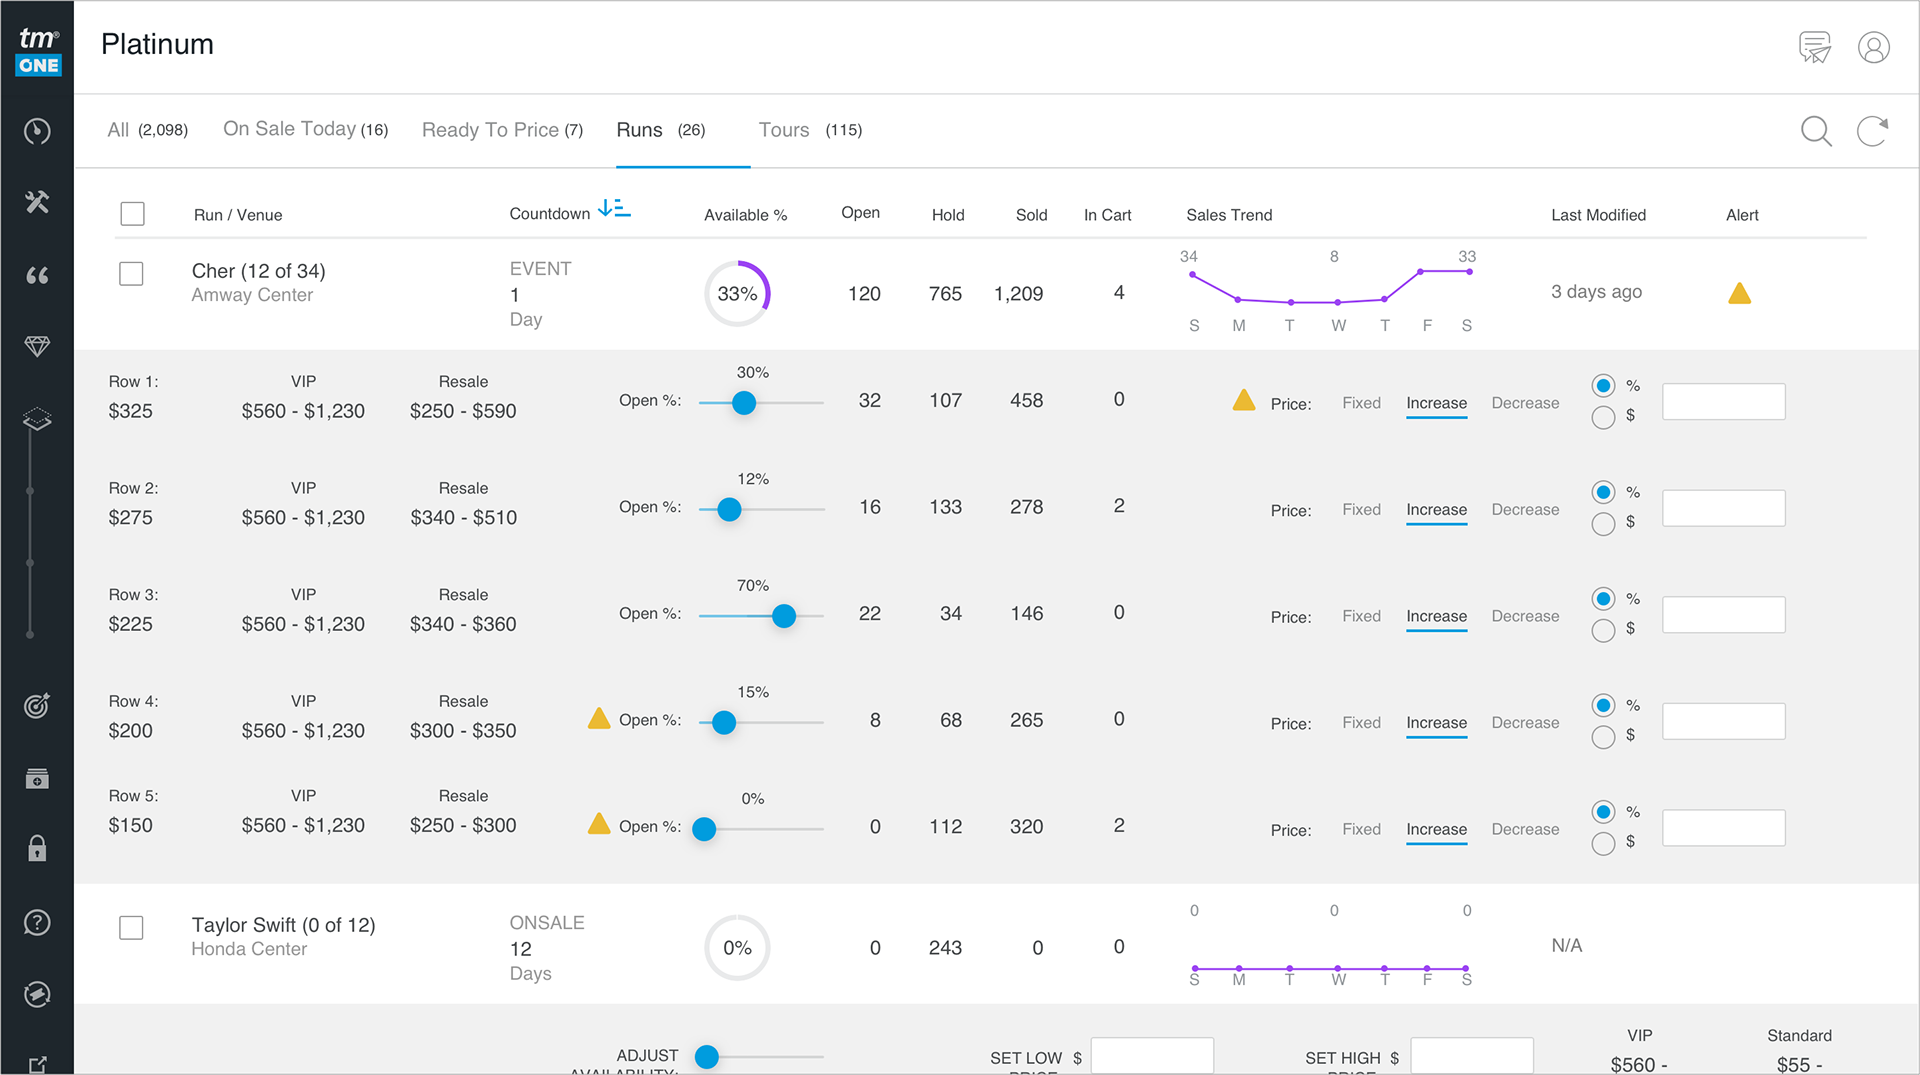Click the search magnifier icon
1920x1075 pixels.
[x=1816, y=131]
